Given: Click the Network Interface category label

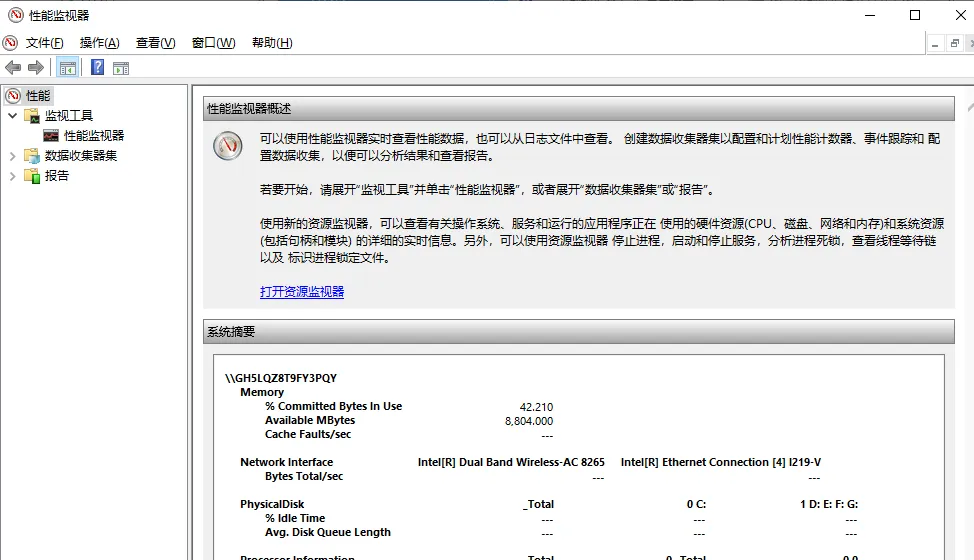Looking at the screenshot, I should (286, 463).
